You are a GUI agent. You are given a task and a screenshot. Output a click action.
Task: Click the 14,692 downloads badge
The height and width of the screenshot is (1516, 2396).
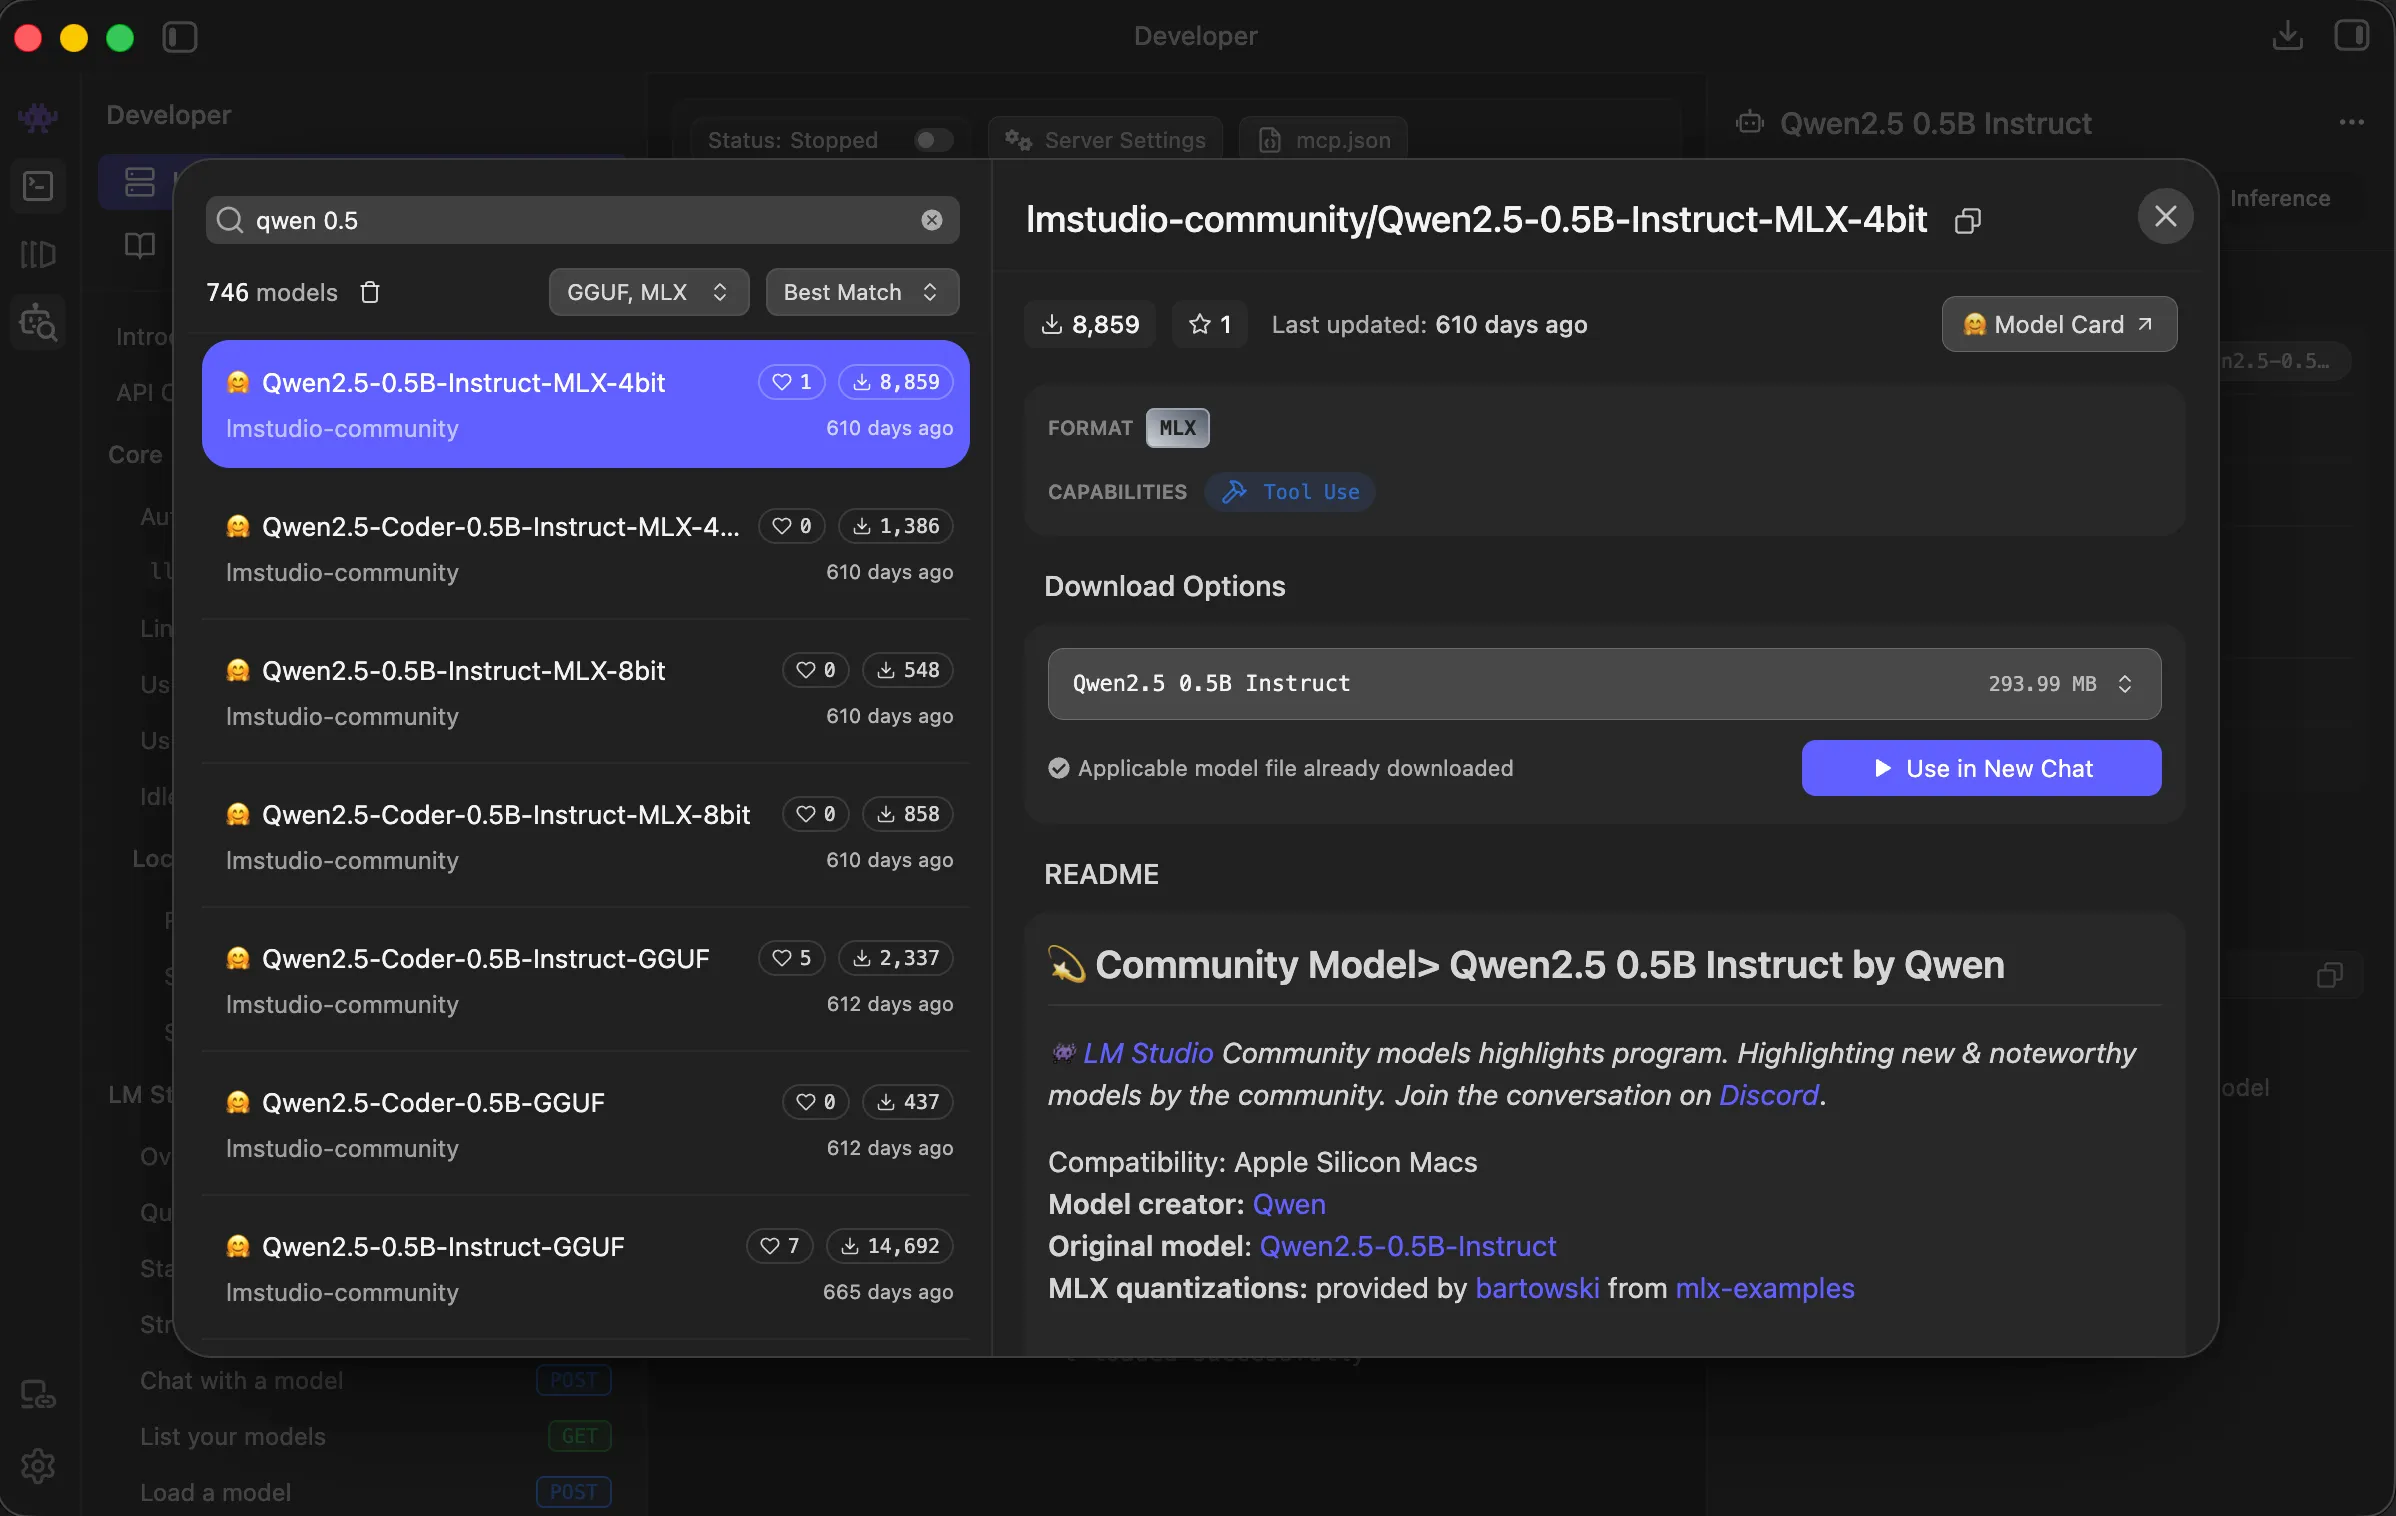pyautogui.click(x=890, y=1246)
